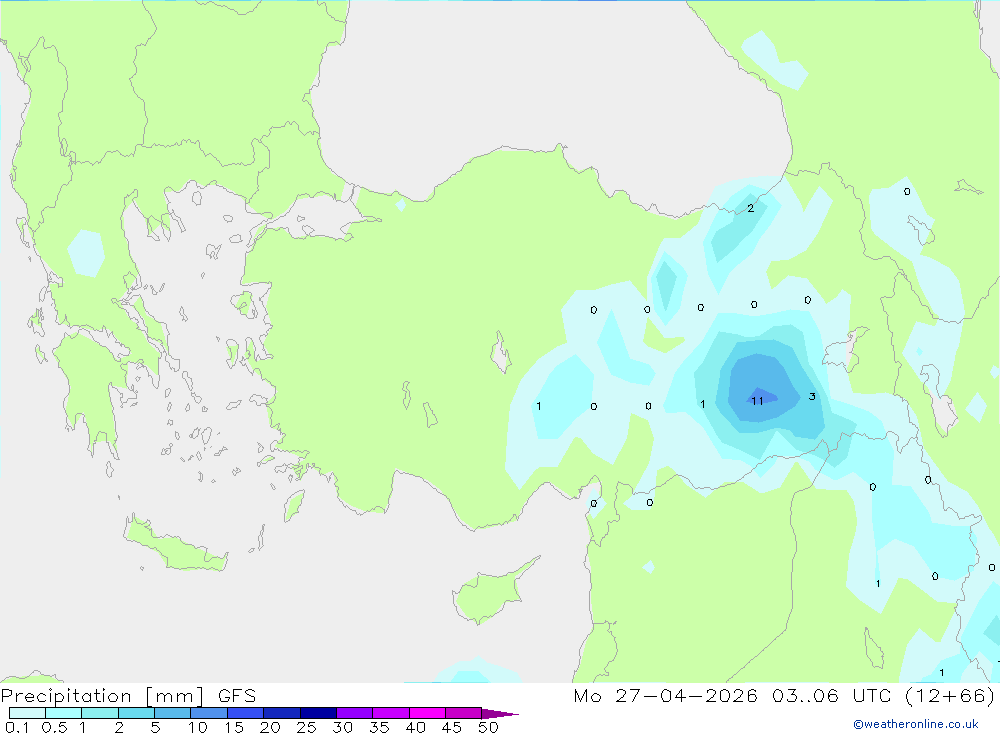The image size is (1000, 733).
Task: Click the 'Mo 27-04-2026' date text
Action: pyautogui.click(x=666, y=695)
